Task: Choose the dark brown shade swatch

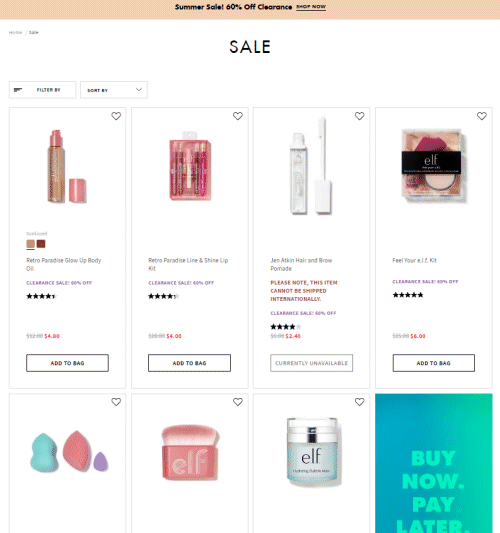Action: (41, 244)
